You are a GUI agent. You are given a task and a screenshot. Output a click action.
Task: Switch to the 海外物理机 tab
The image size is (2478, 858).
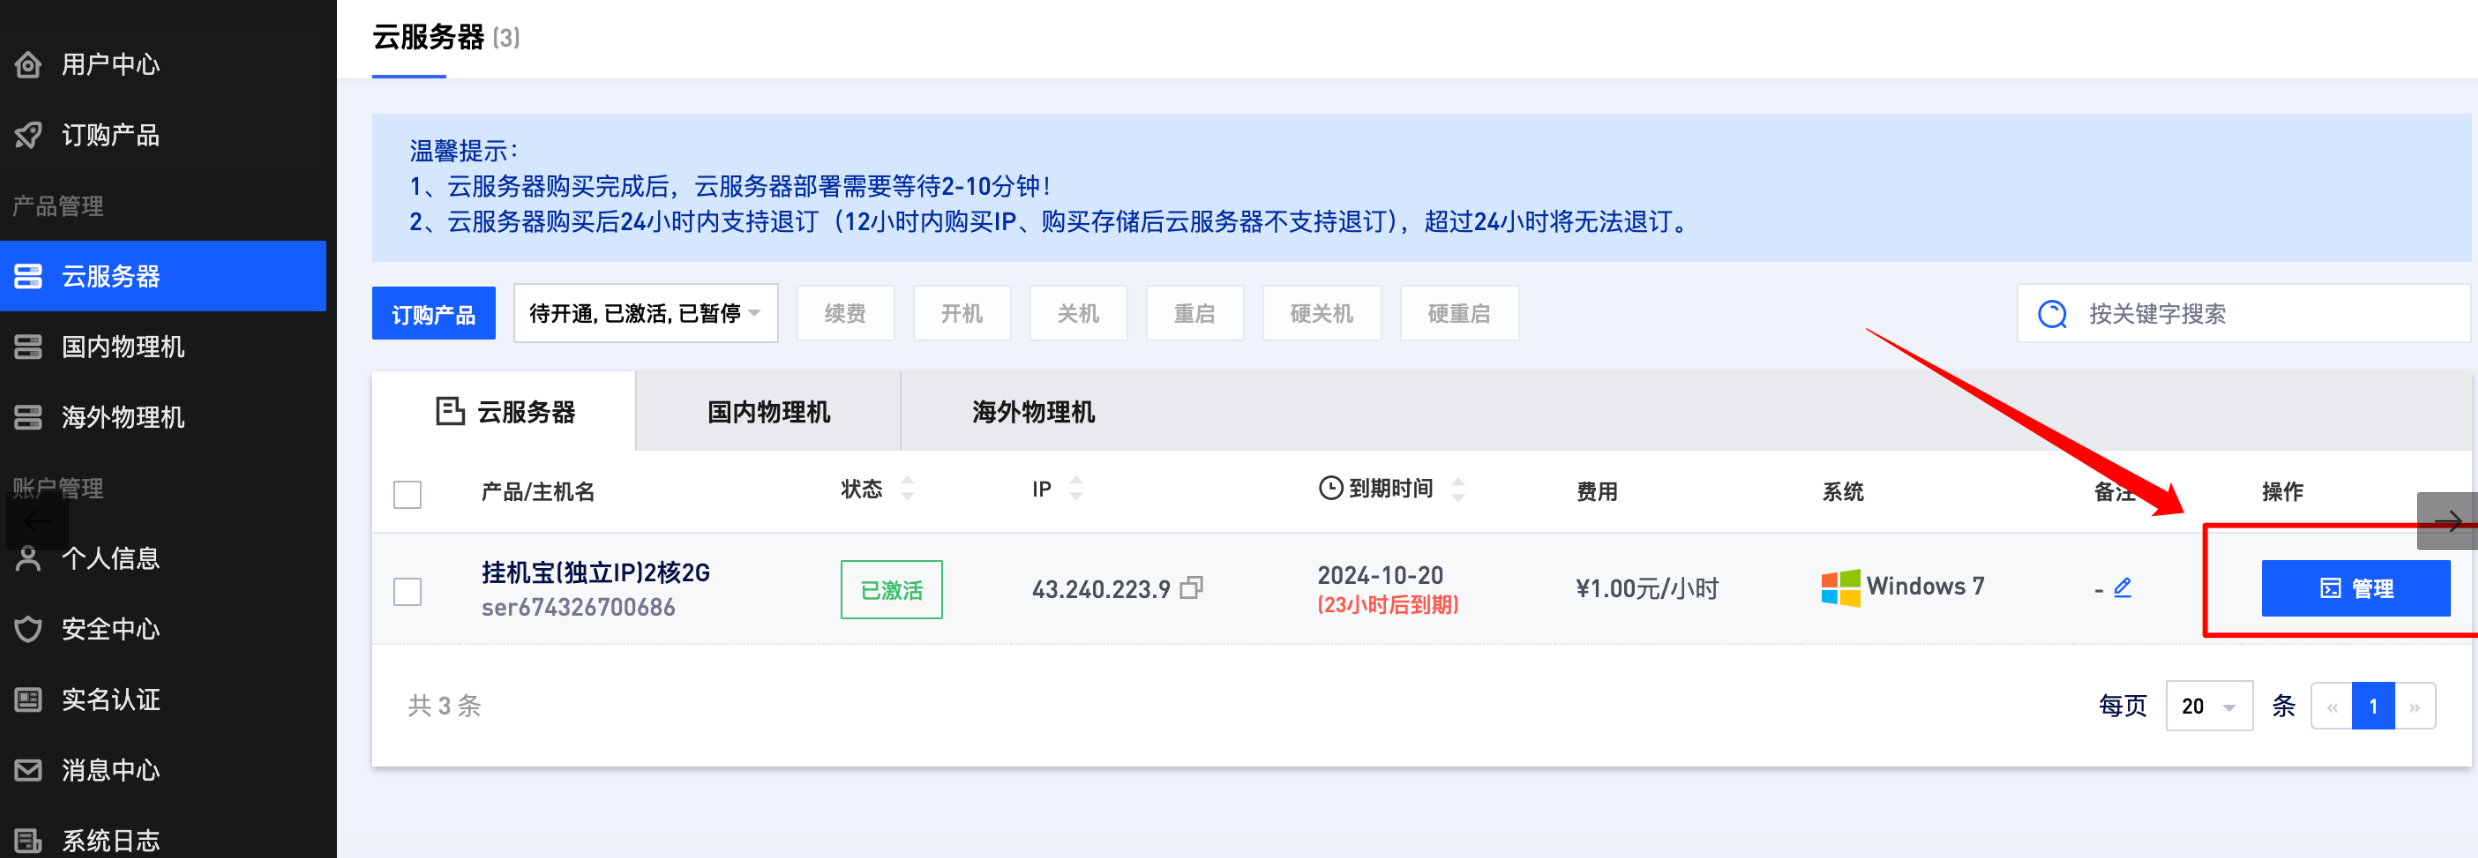1033,412
